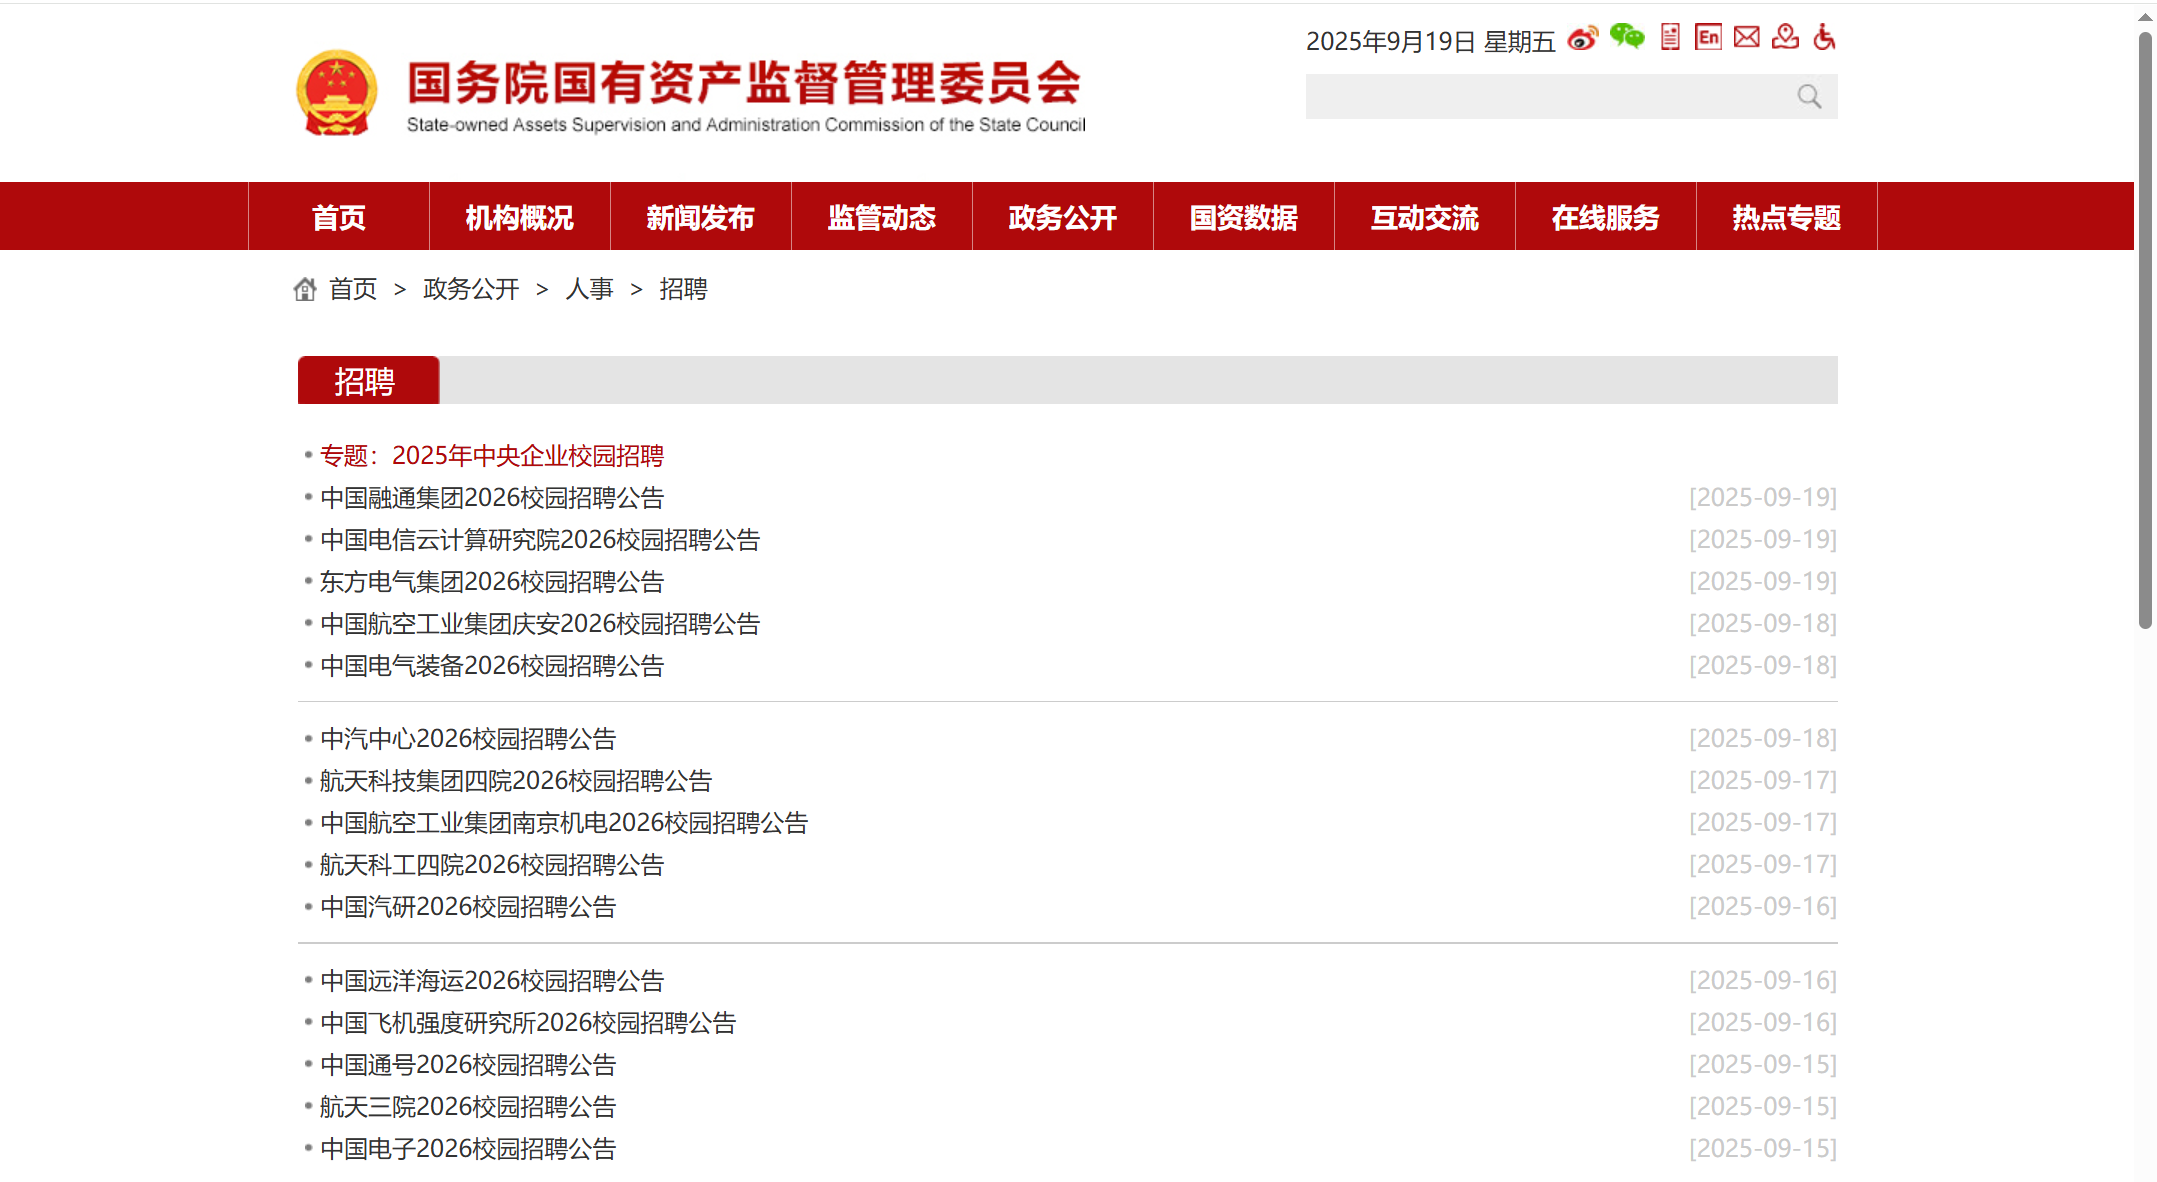Open 中国航空工业集团南京机电2026校园招聘公告
This screenshot has width=2157, height=1182.
click(564, 823)
